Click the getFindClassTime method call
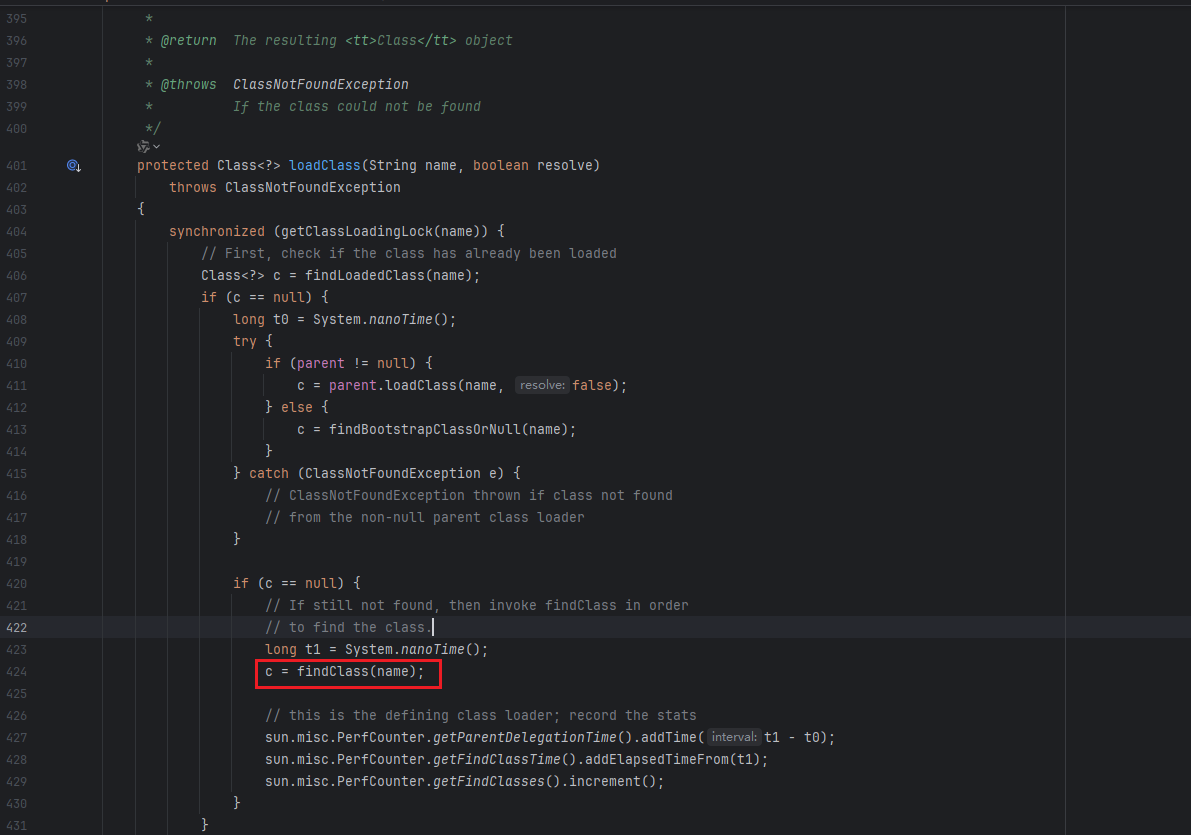Viewport: 1191px width, 835px height. (496, 759)
